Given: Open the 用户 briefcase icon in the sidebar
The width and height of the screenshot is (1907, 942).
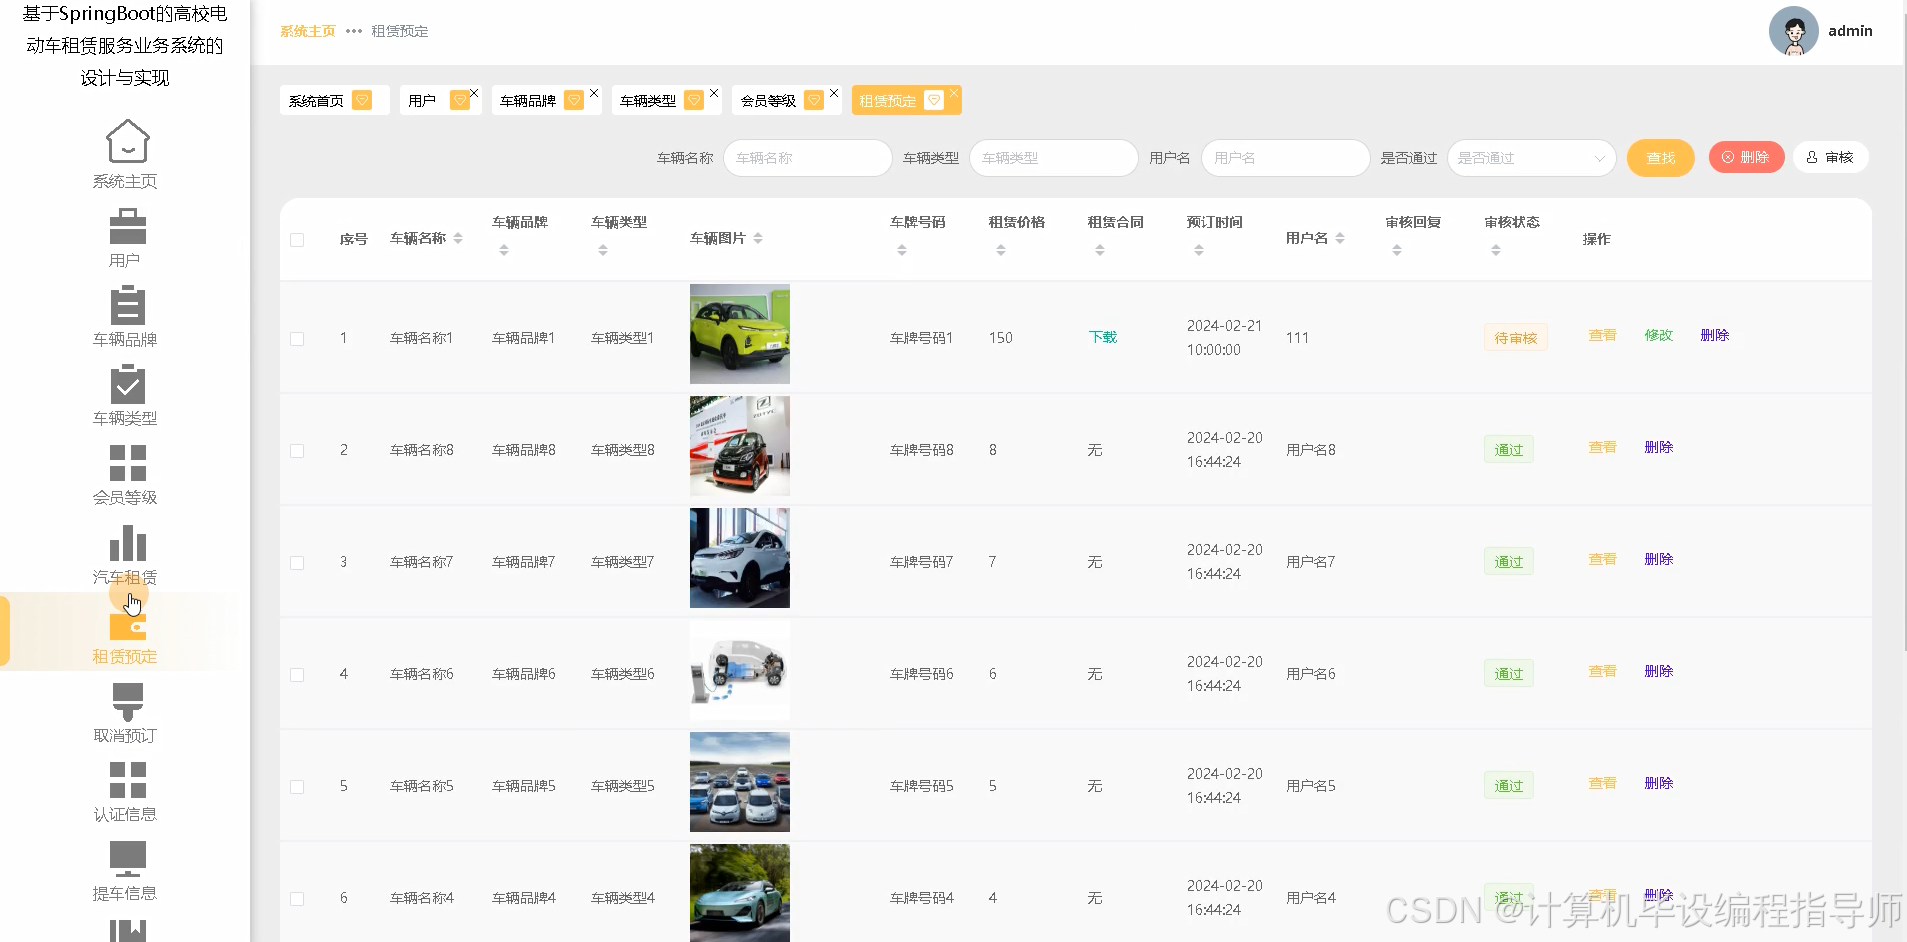Looking at the screenshot, I should pyautogui.click(x=127, y=225).
